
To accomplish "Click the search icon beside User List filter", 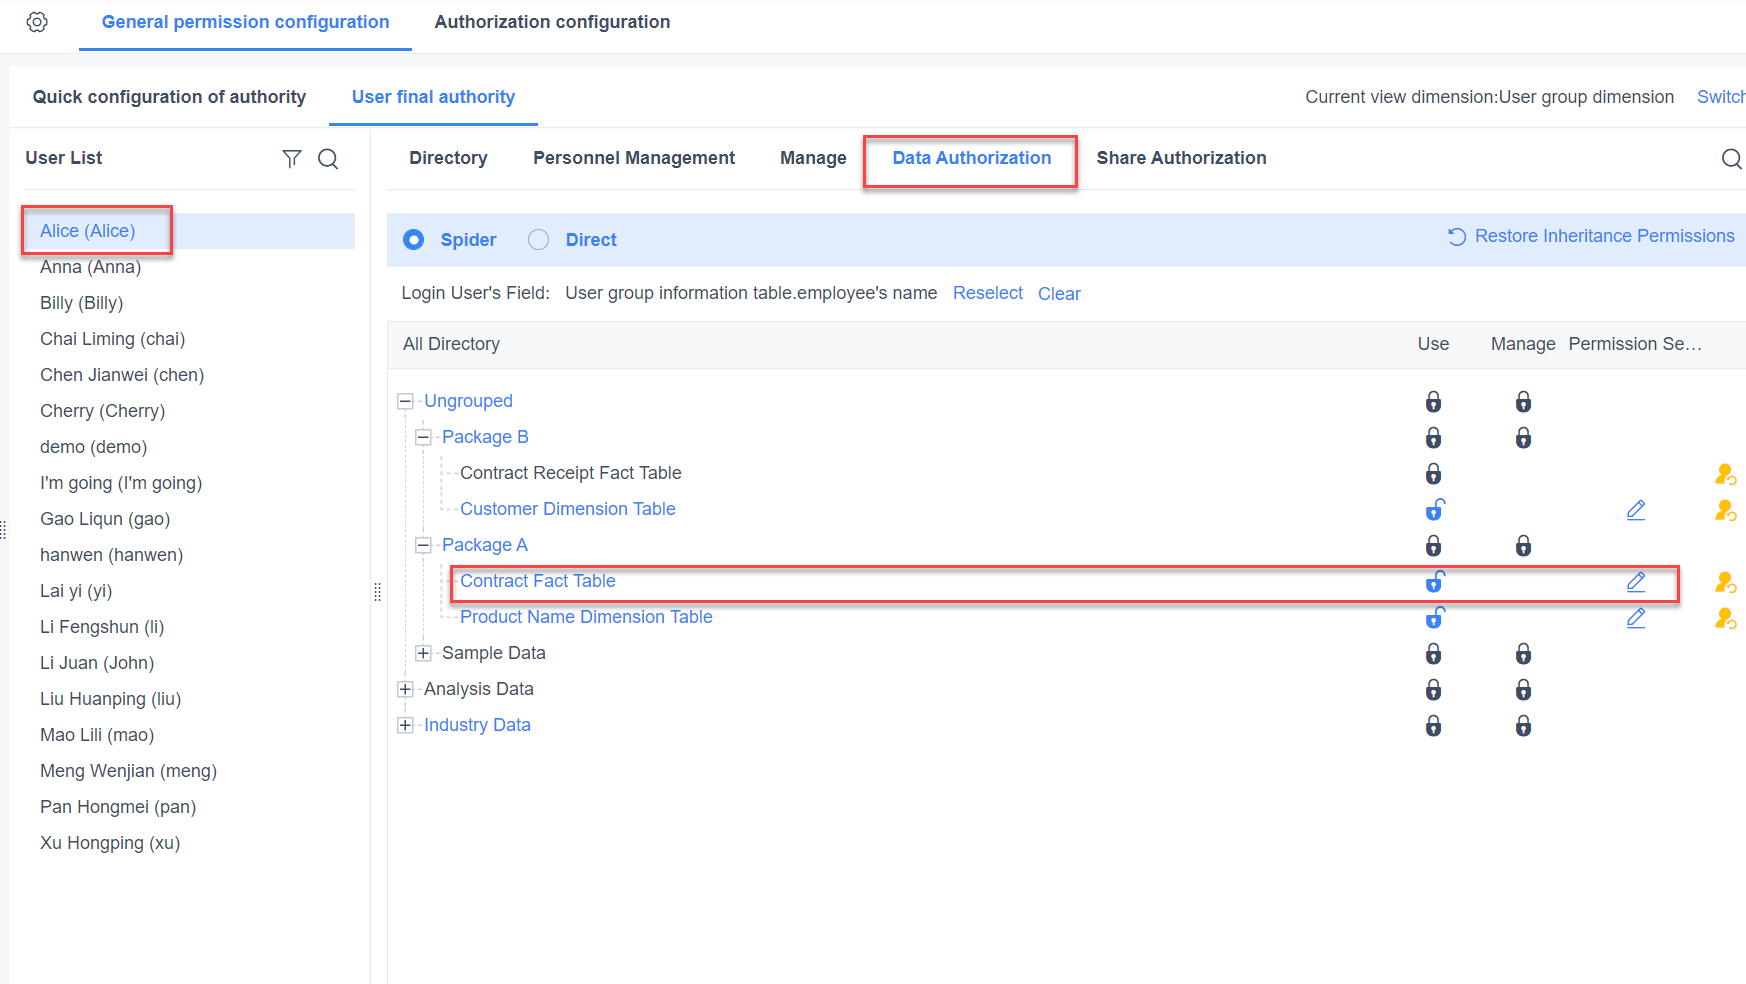I will (328, 158).
